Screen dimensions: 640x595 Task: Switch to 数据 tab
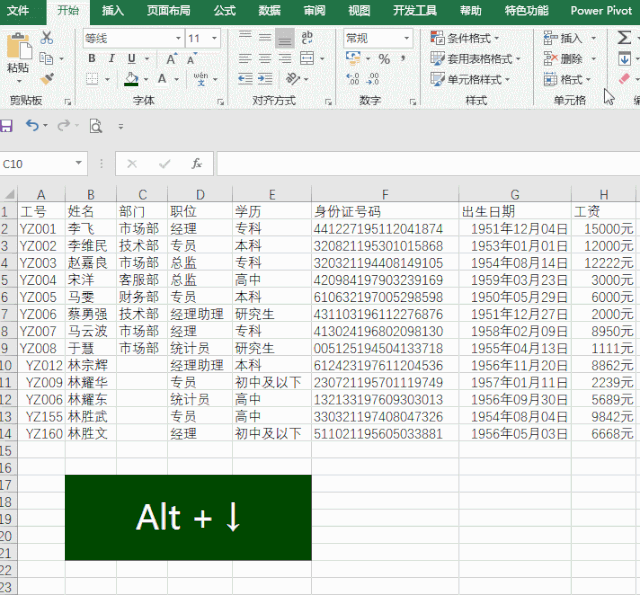pyautogui.click(x=269, y=10)
